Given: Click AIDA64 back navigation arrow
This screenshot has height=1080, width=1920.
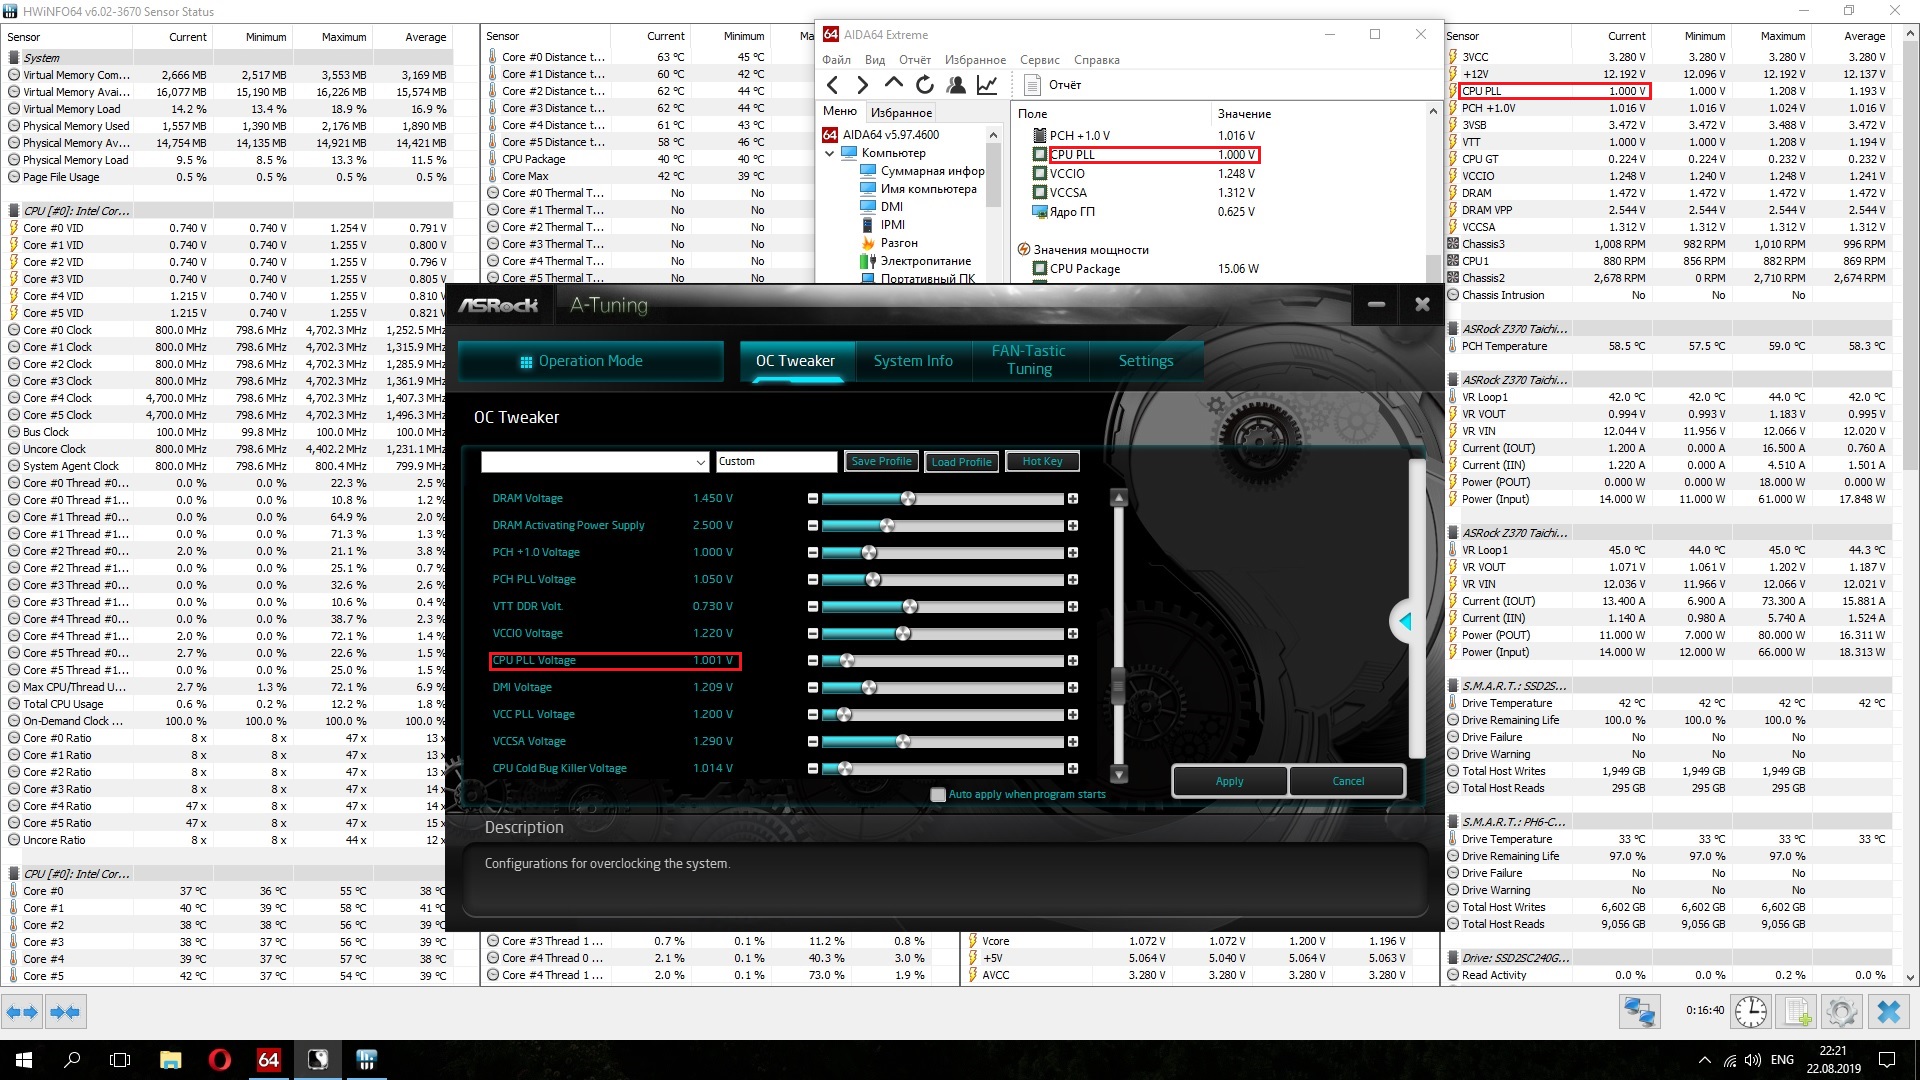Looking at the screenshot, I should [833, 85].
